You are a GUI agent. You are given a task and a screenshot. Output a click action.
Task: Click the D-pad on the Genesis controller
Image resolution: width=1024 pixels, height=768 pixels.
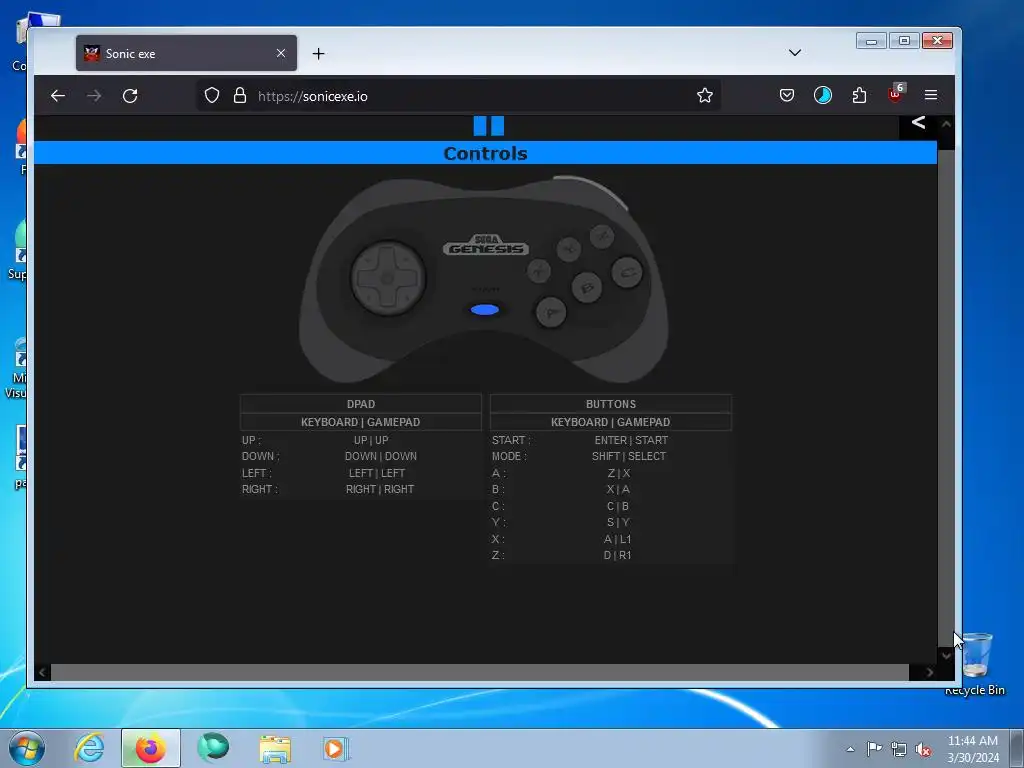click(x=388, y=278)
